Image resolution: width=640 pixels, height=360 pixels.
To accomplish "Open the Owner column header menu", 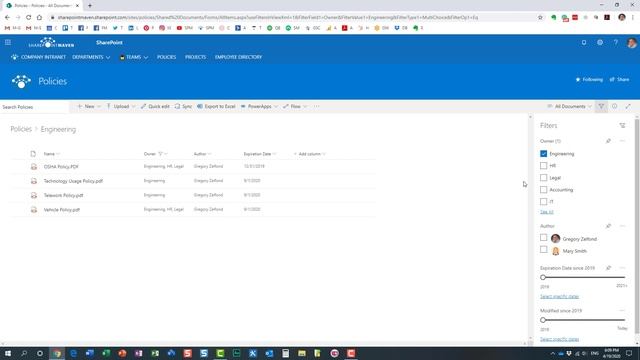I will click(156, 154).
